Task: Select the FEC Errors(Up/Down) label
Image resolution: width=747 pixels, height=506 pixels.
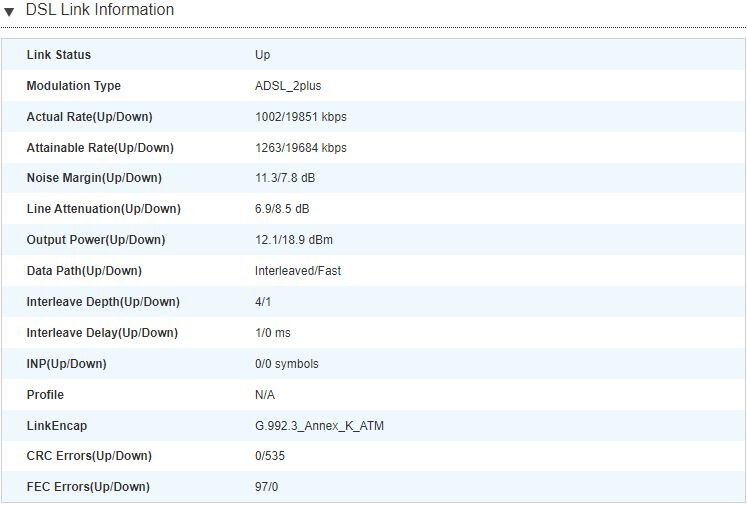Action: coord(88,486)
